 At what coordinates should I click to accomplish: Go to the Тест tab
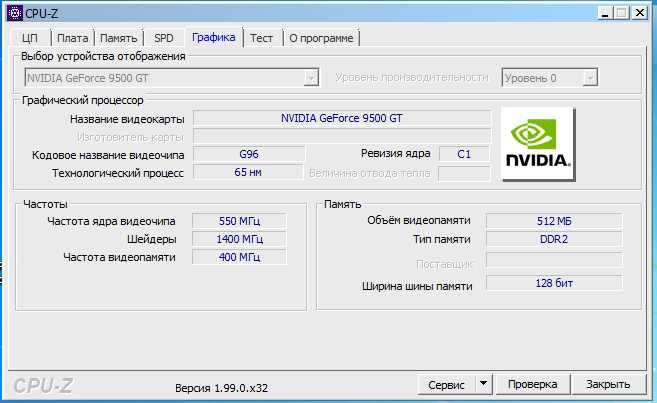point(261,38)
